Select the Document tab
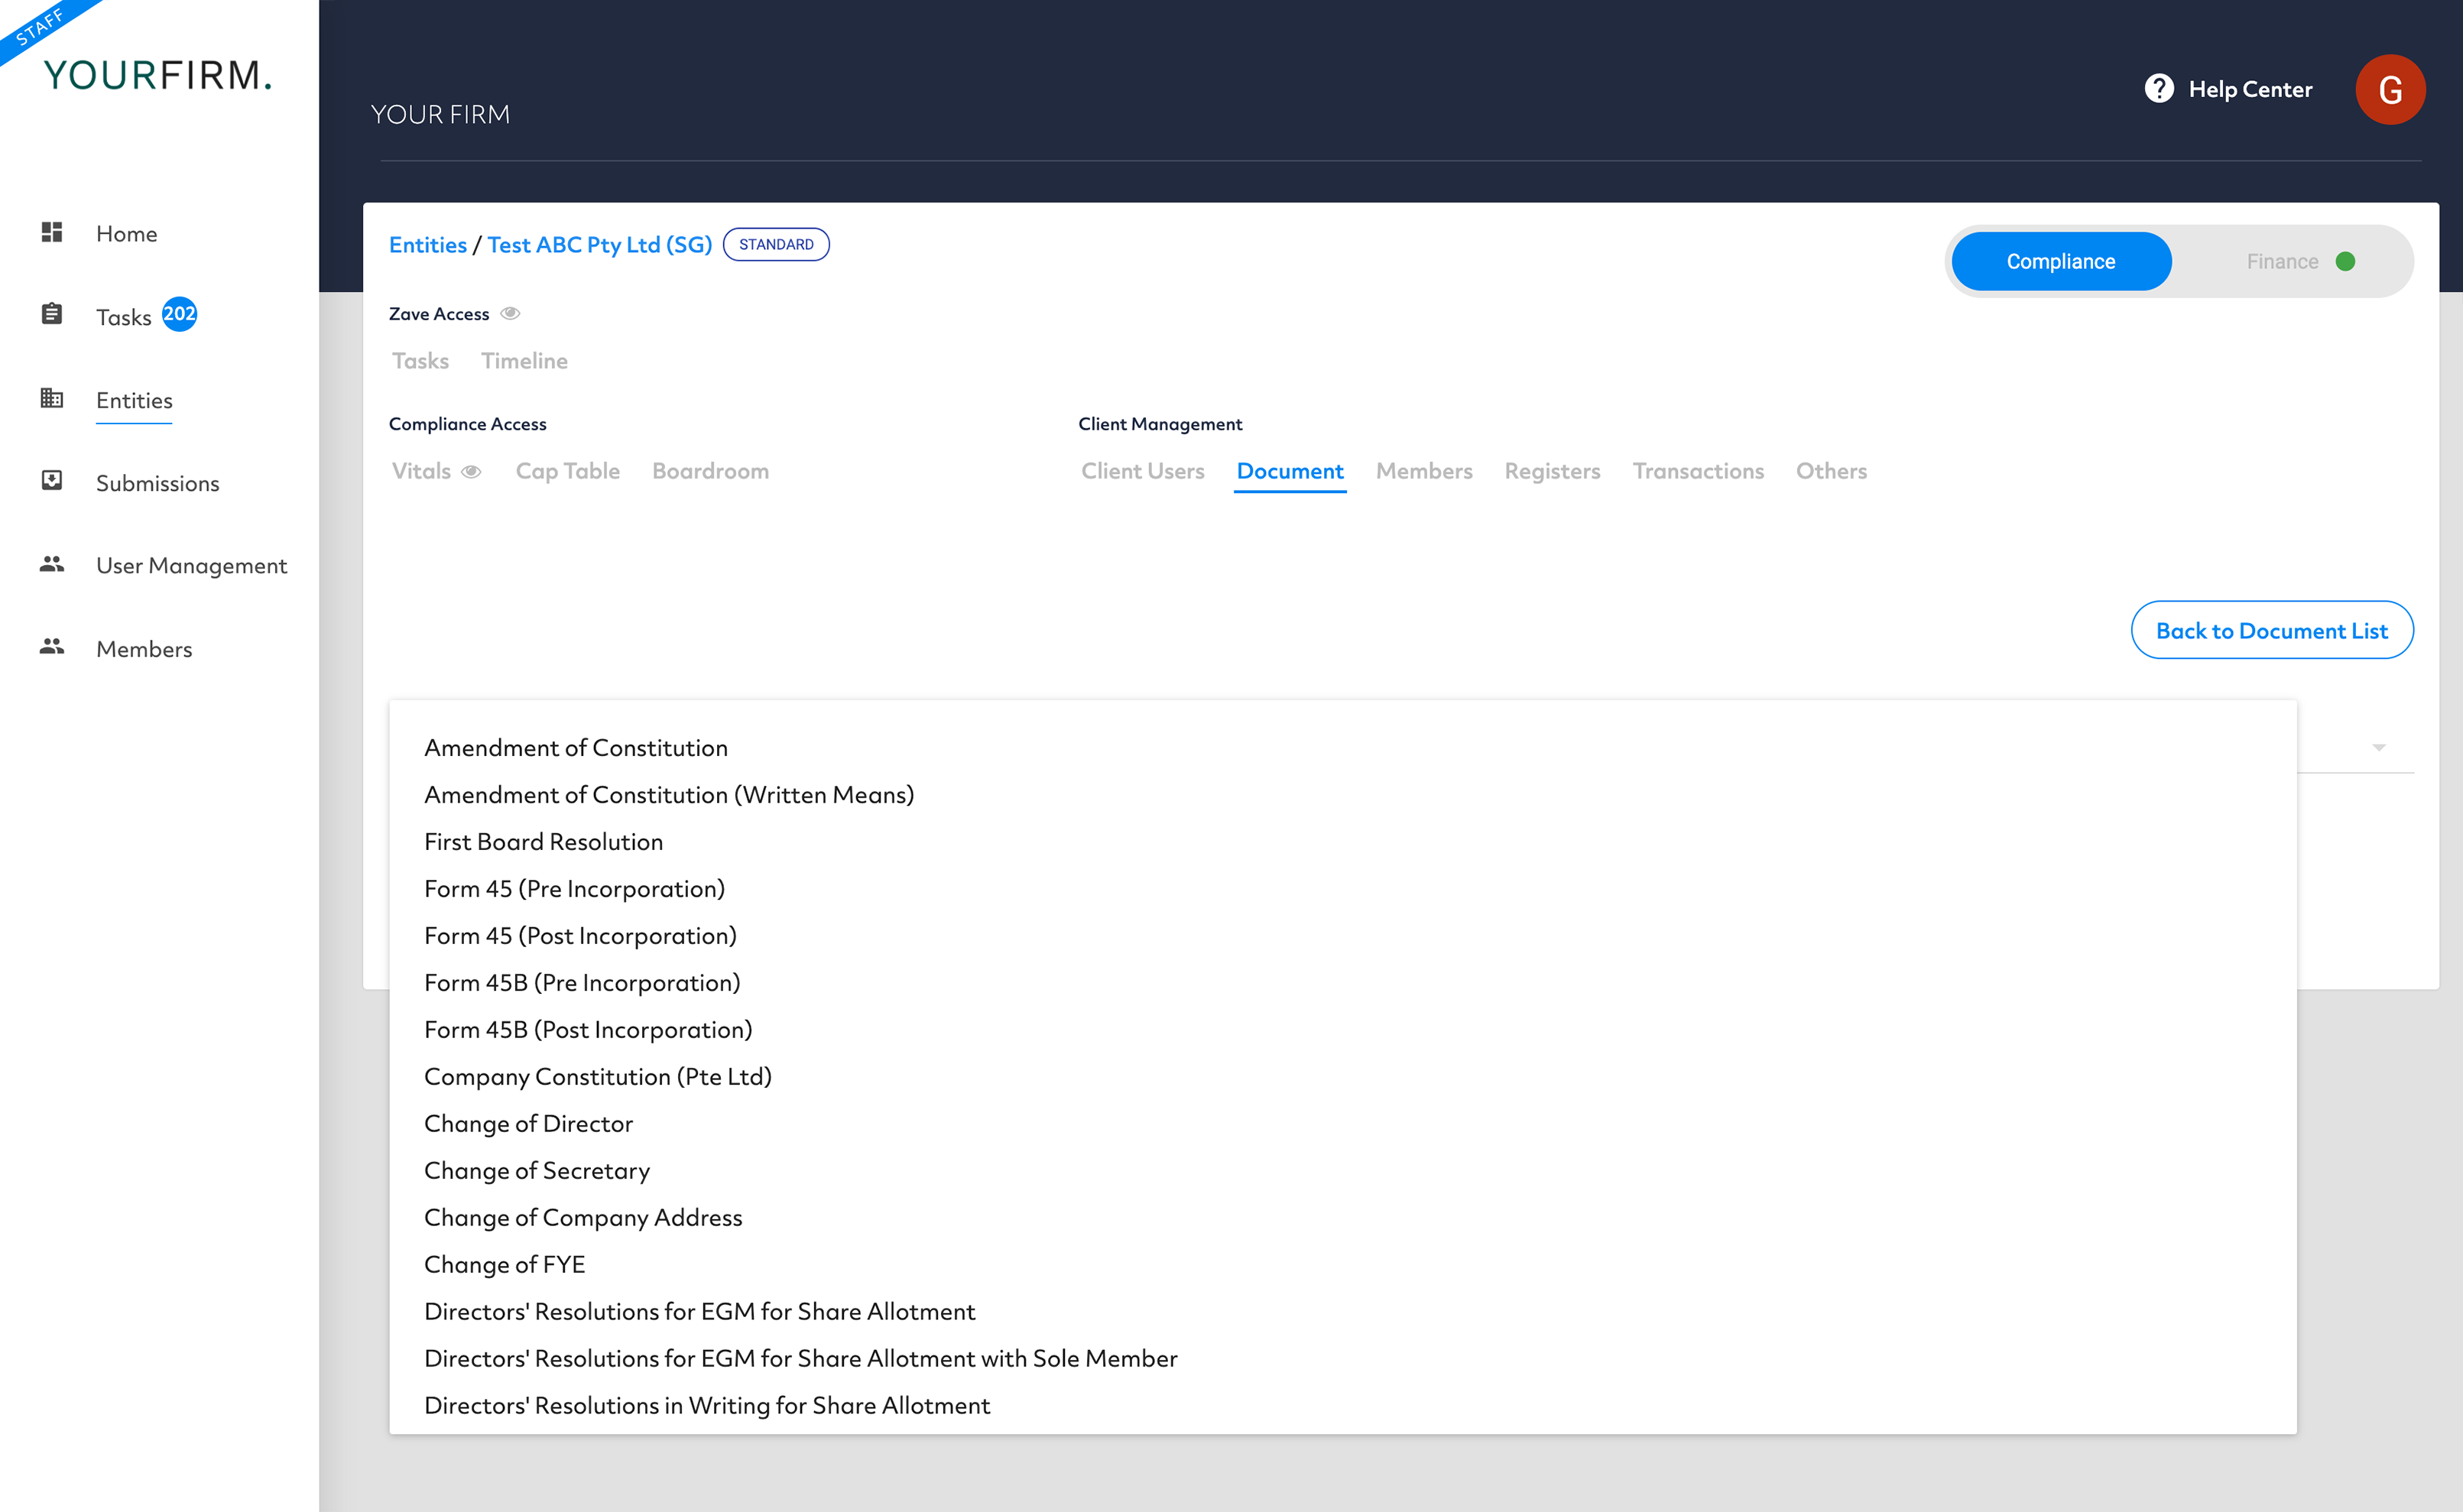The width and height of the screenshot is (2463, 1512). pyautogui.click(x=1290, y=471)
